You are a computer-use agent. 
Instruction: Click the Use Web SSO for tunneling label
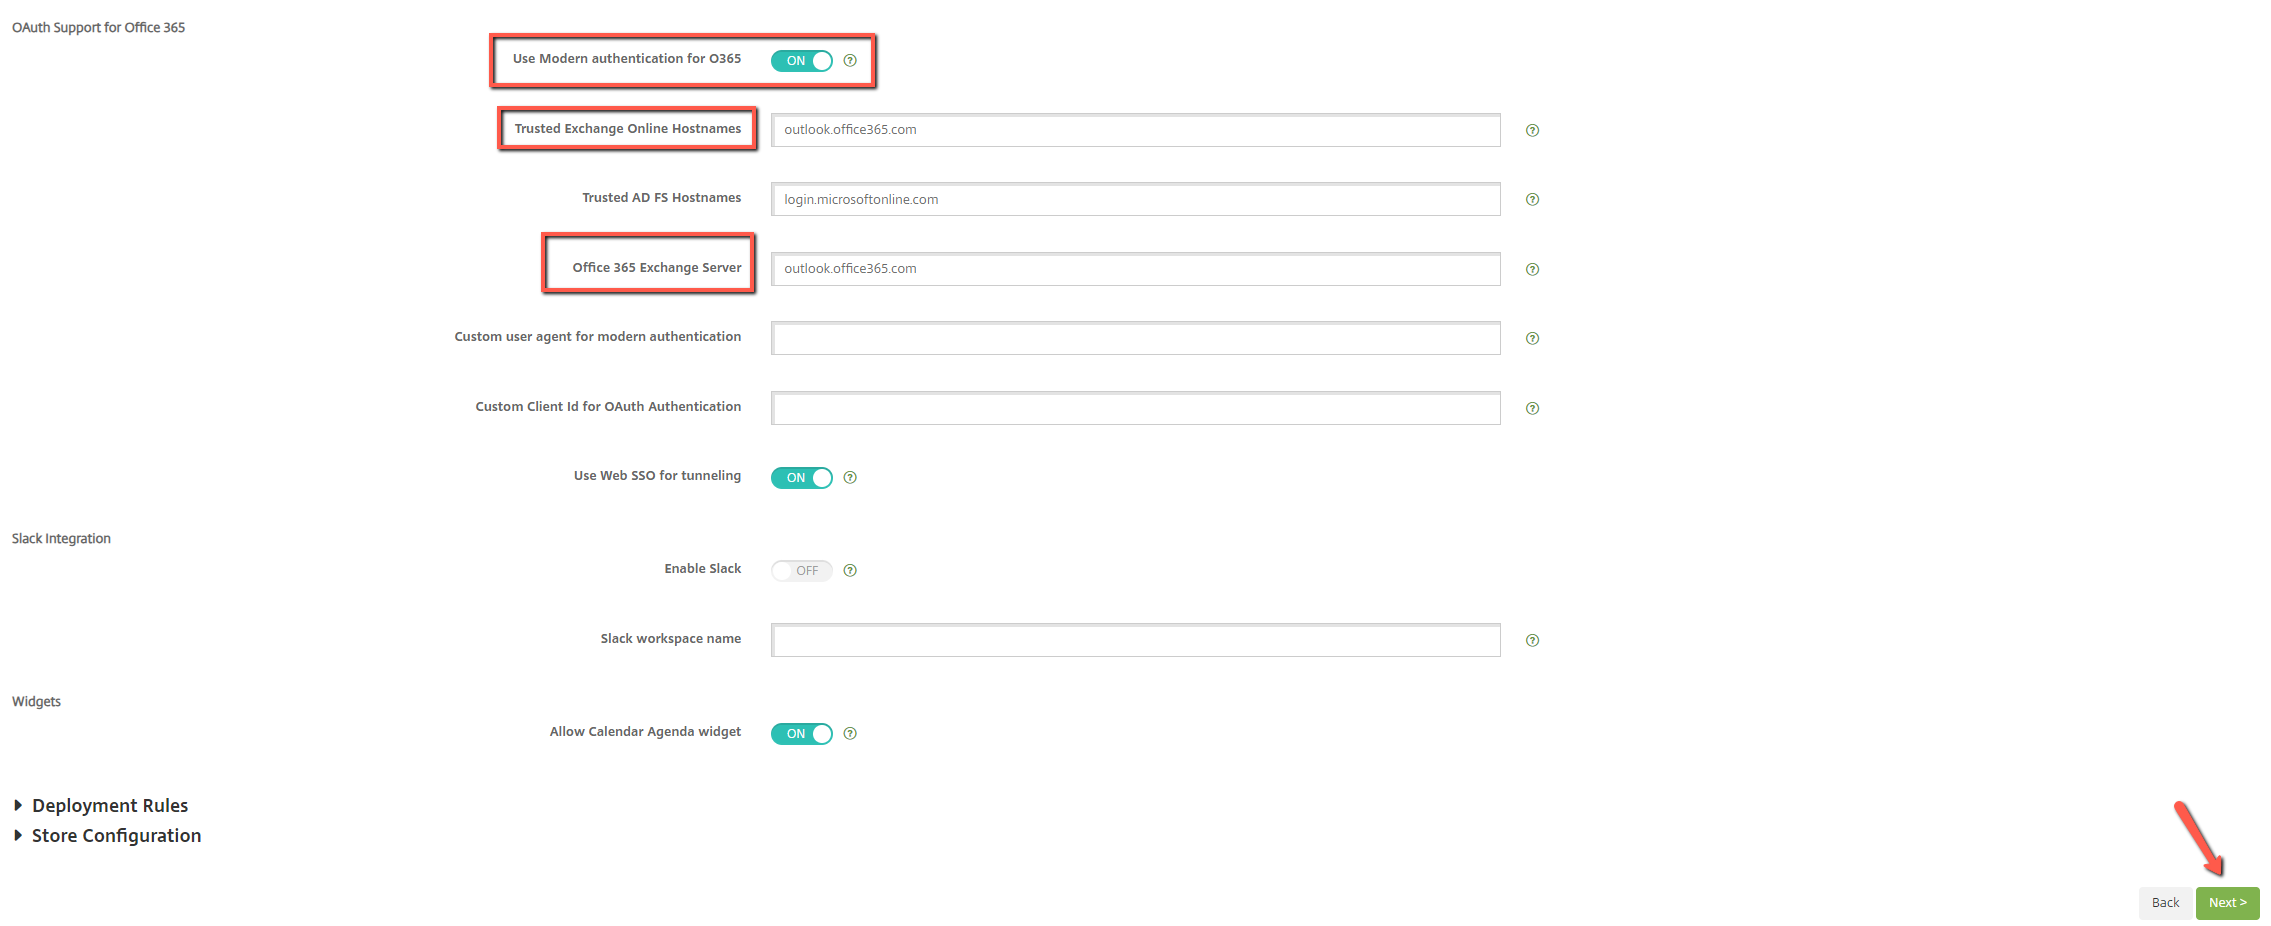click(657, 476)
